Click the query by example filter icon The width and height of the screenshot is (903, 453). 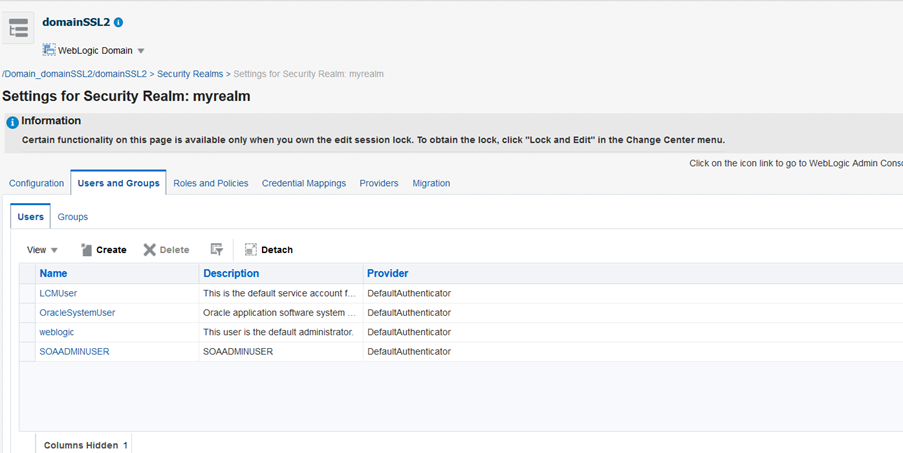[x=216, y=250]
